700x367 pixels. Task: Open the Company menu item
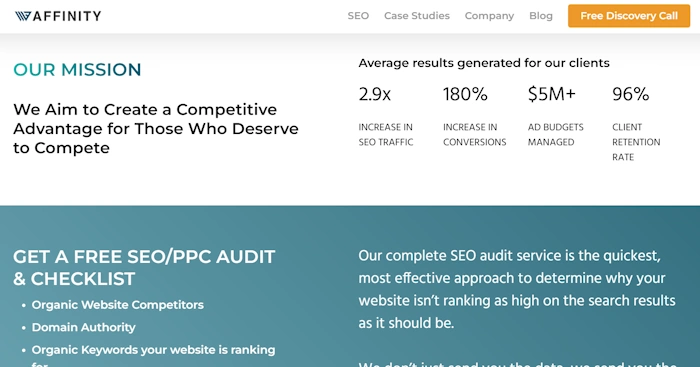[489, 16]
